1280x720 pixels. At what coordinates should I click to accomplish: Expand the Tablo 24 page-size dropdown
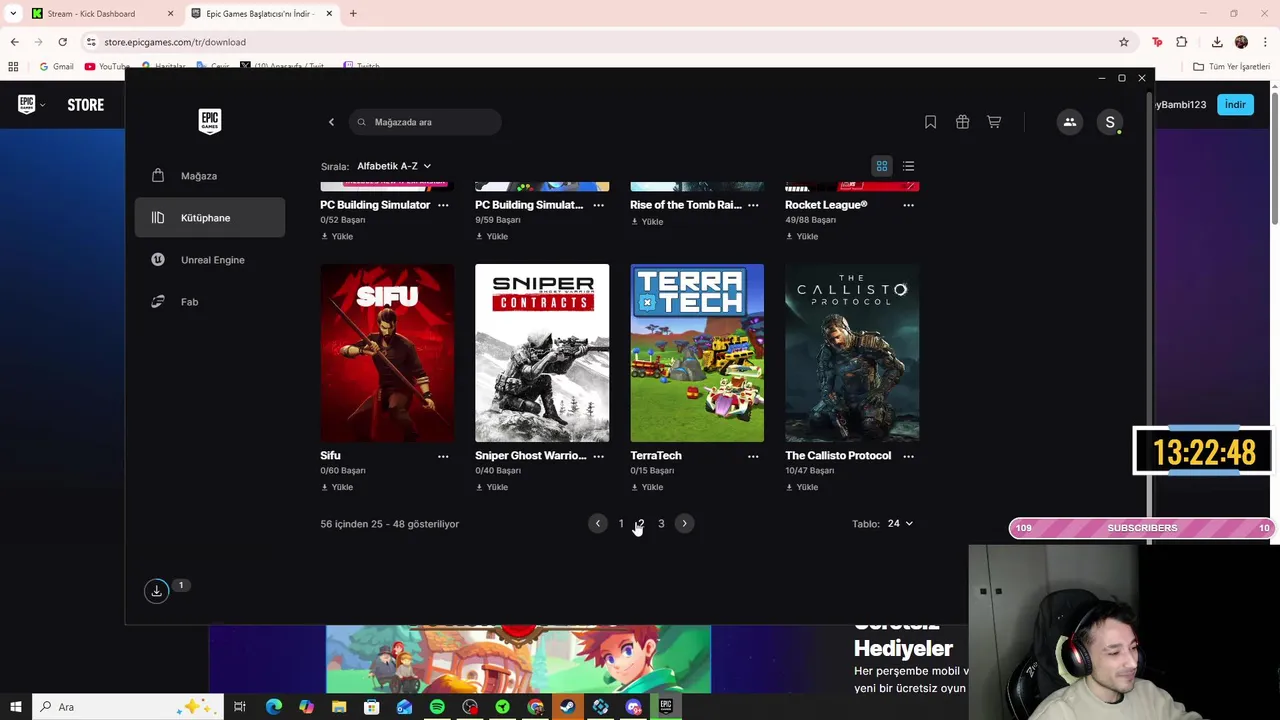tap(900, 524)
